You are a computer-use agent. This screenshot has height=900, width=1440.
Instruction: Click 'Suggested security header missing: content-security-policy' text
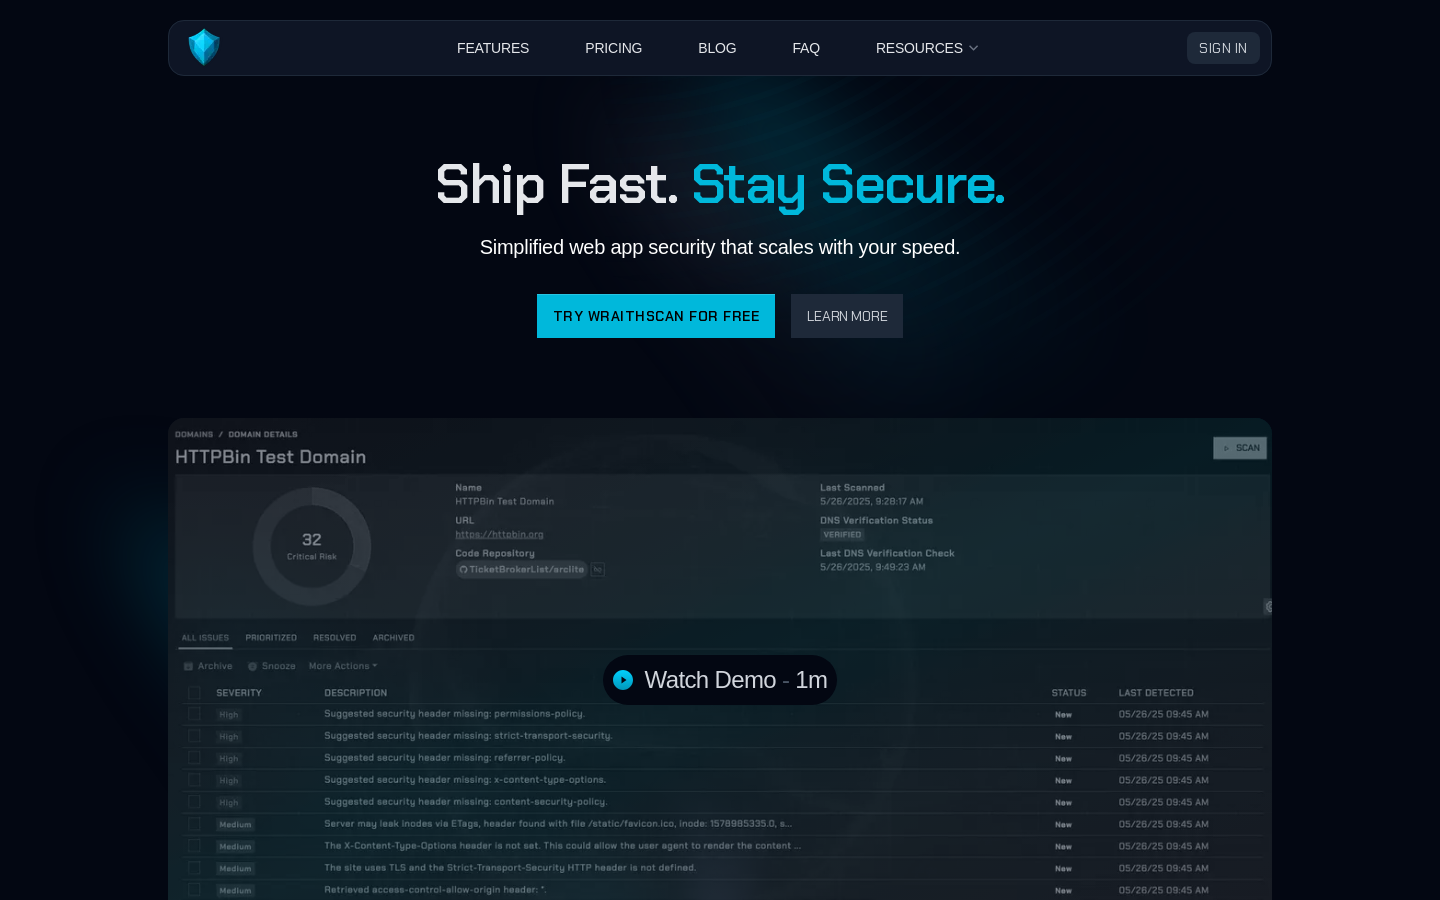465,802
